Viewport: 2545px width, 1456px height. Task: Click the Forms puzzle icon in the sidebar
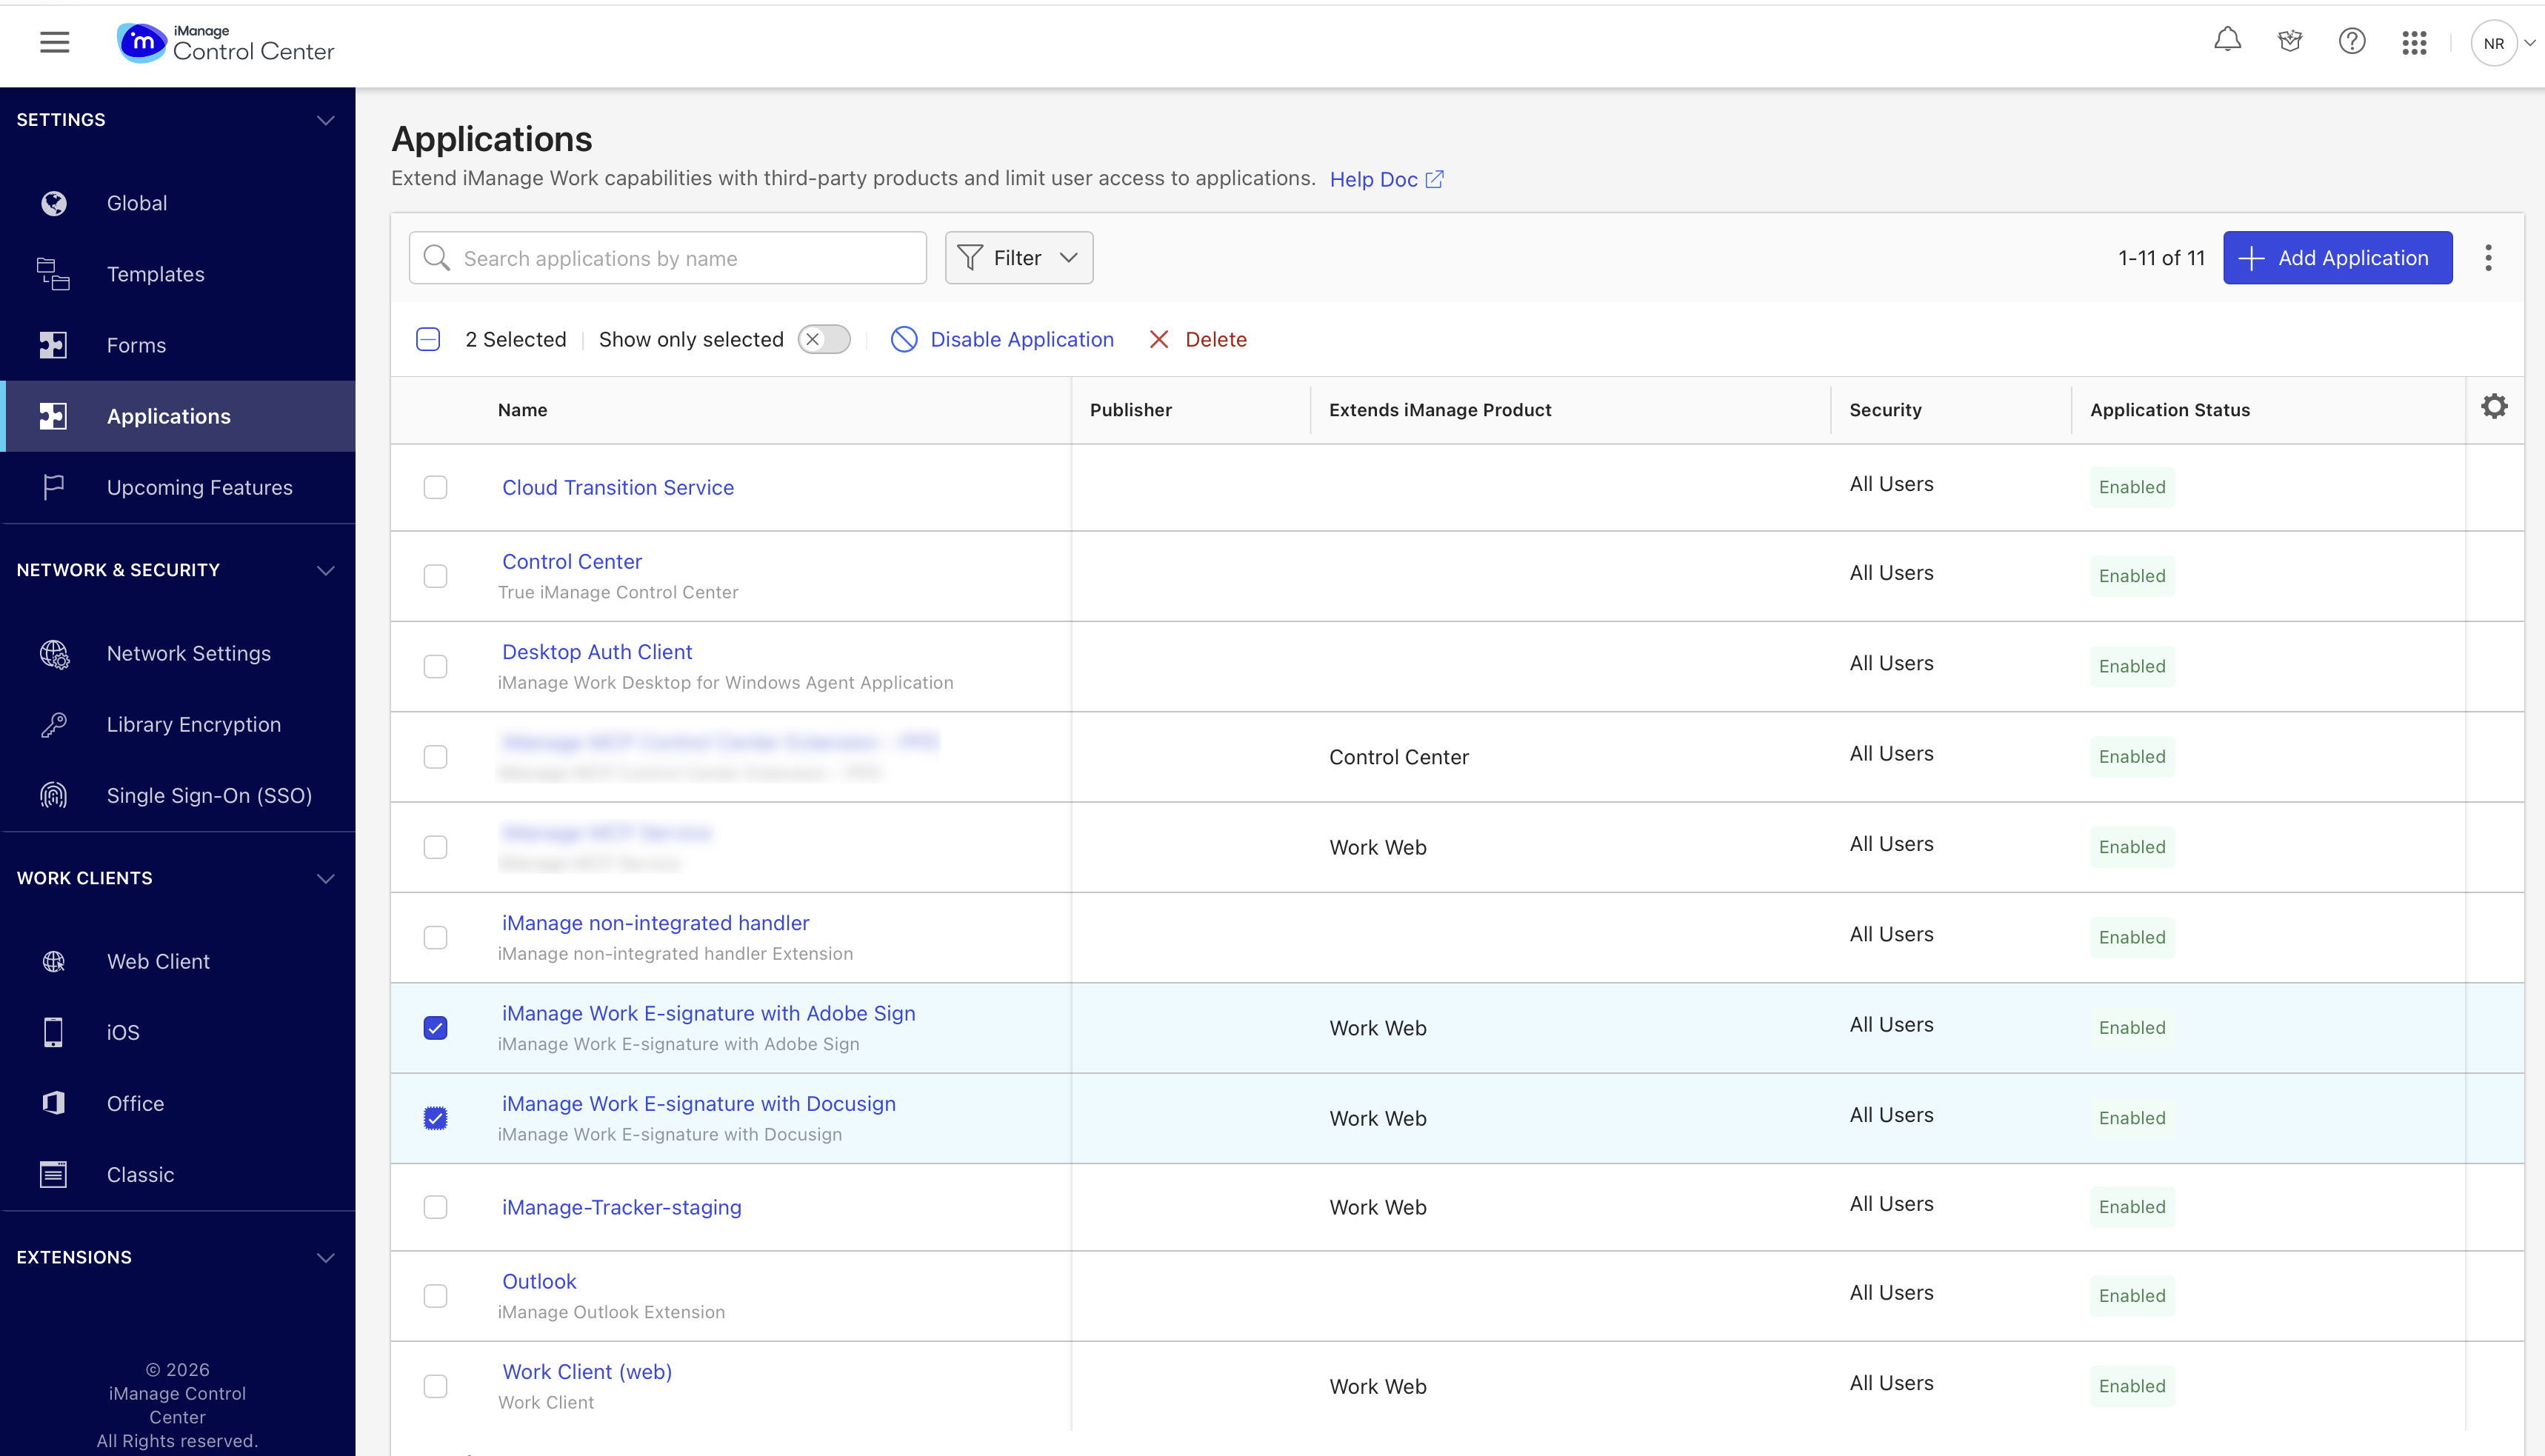tap(54, 345)
